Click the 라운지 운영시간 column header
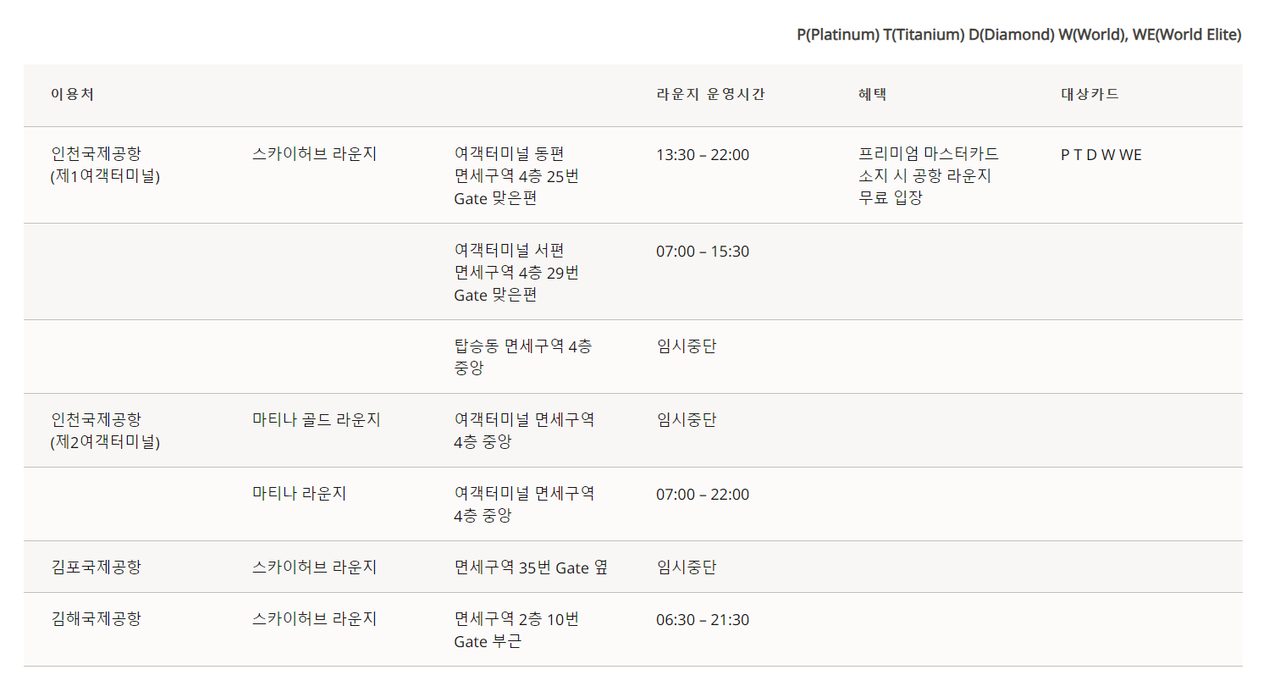 click(711, 95)
